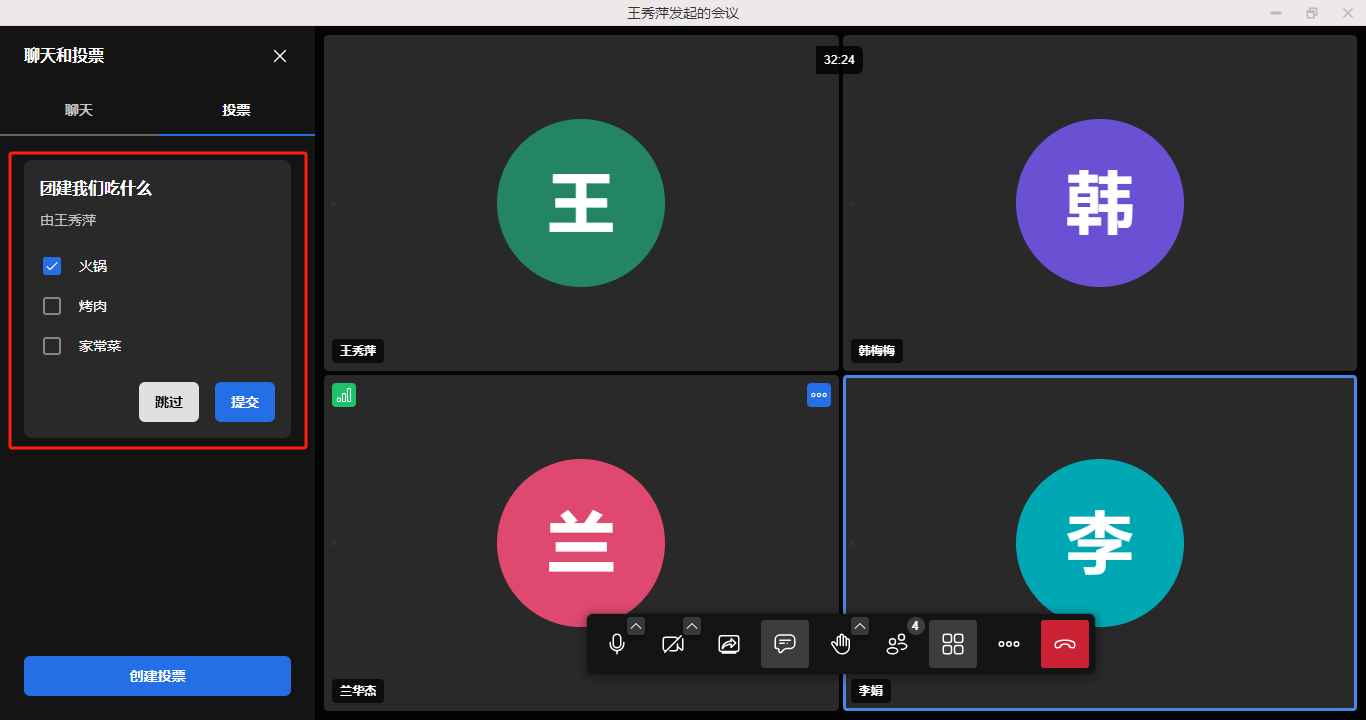Expand the microphone options arrow
Screen dimensions: 1366x720
point(636,626)
